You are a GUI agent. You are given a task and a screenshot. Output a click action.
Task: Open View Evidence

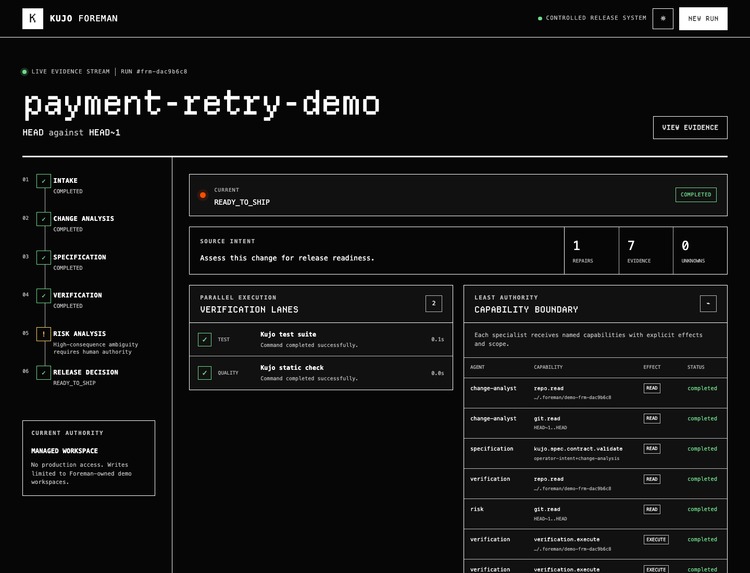[690, 128]
